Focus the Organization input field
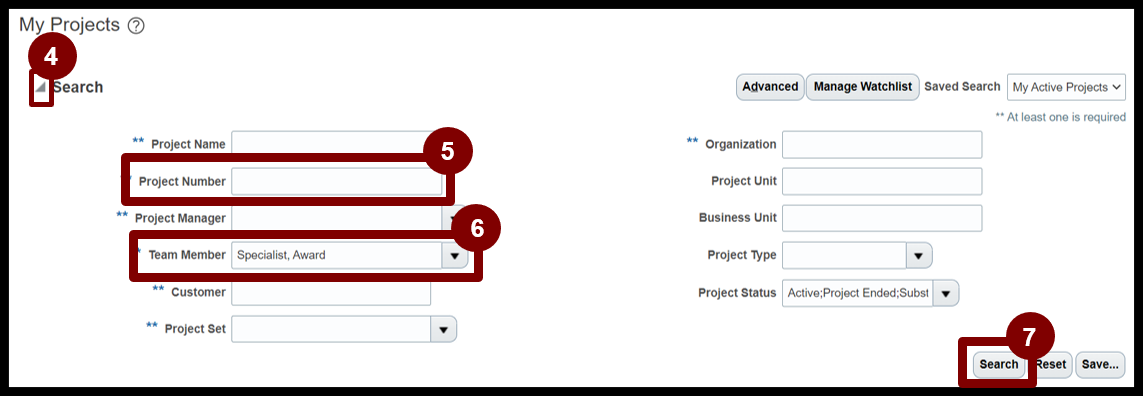Viewport: 1143px width, 396px height. click(x=882, y=144)
